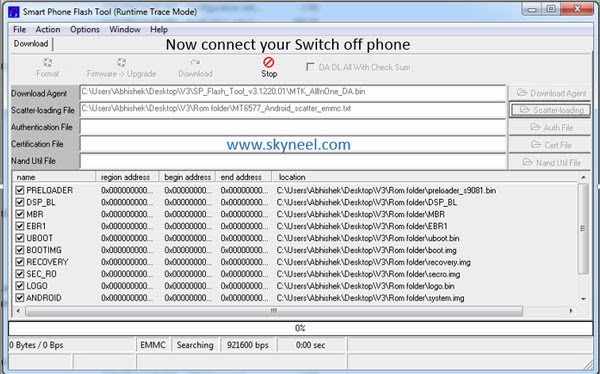The height and width of the screenshot is (374, 600).
Task: Click the Nand Util File button
Action: (550, 162)
